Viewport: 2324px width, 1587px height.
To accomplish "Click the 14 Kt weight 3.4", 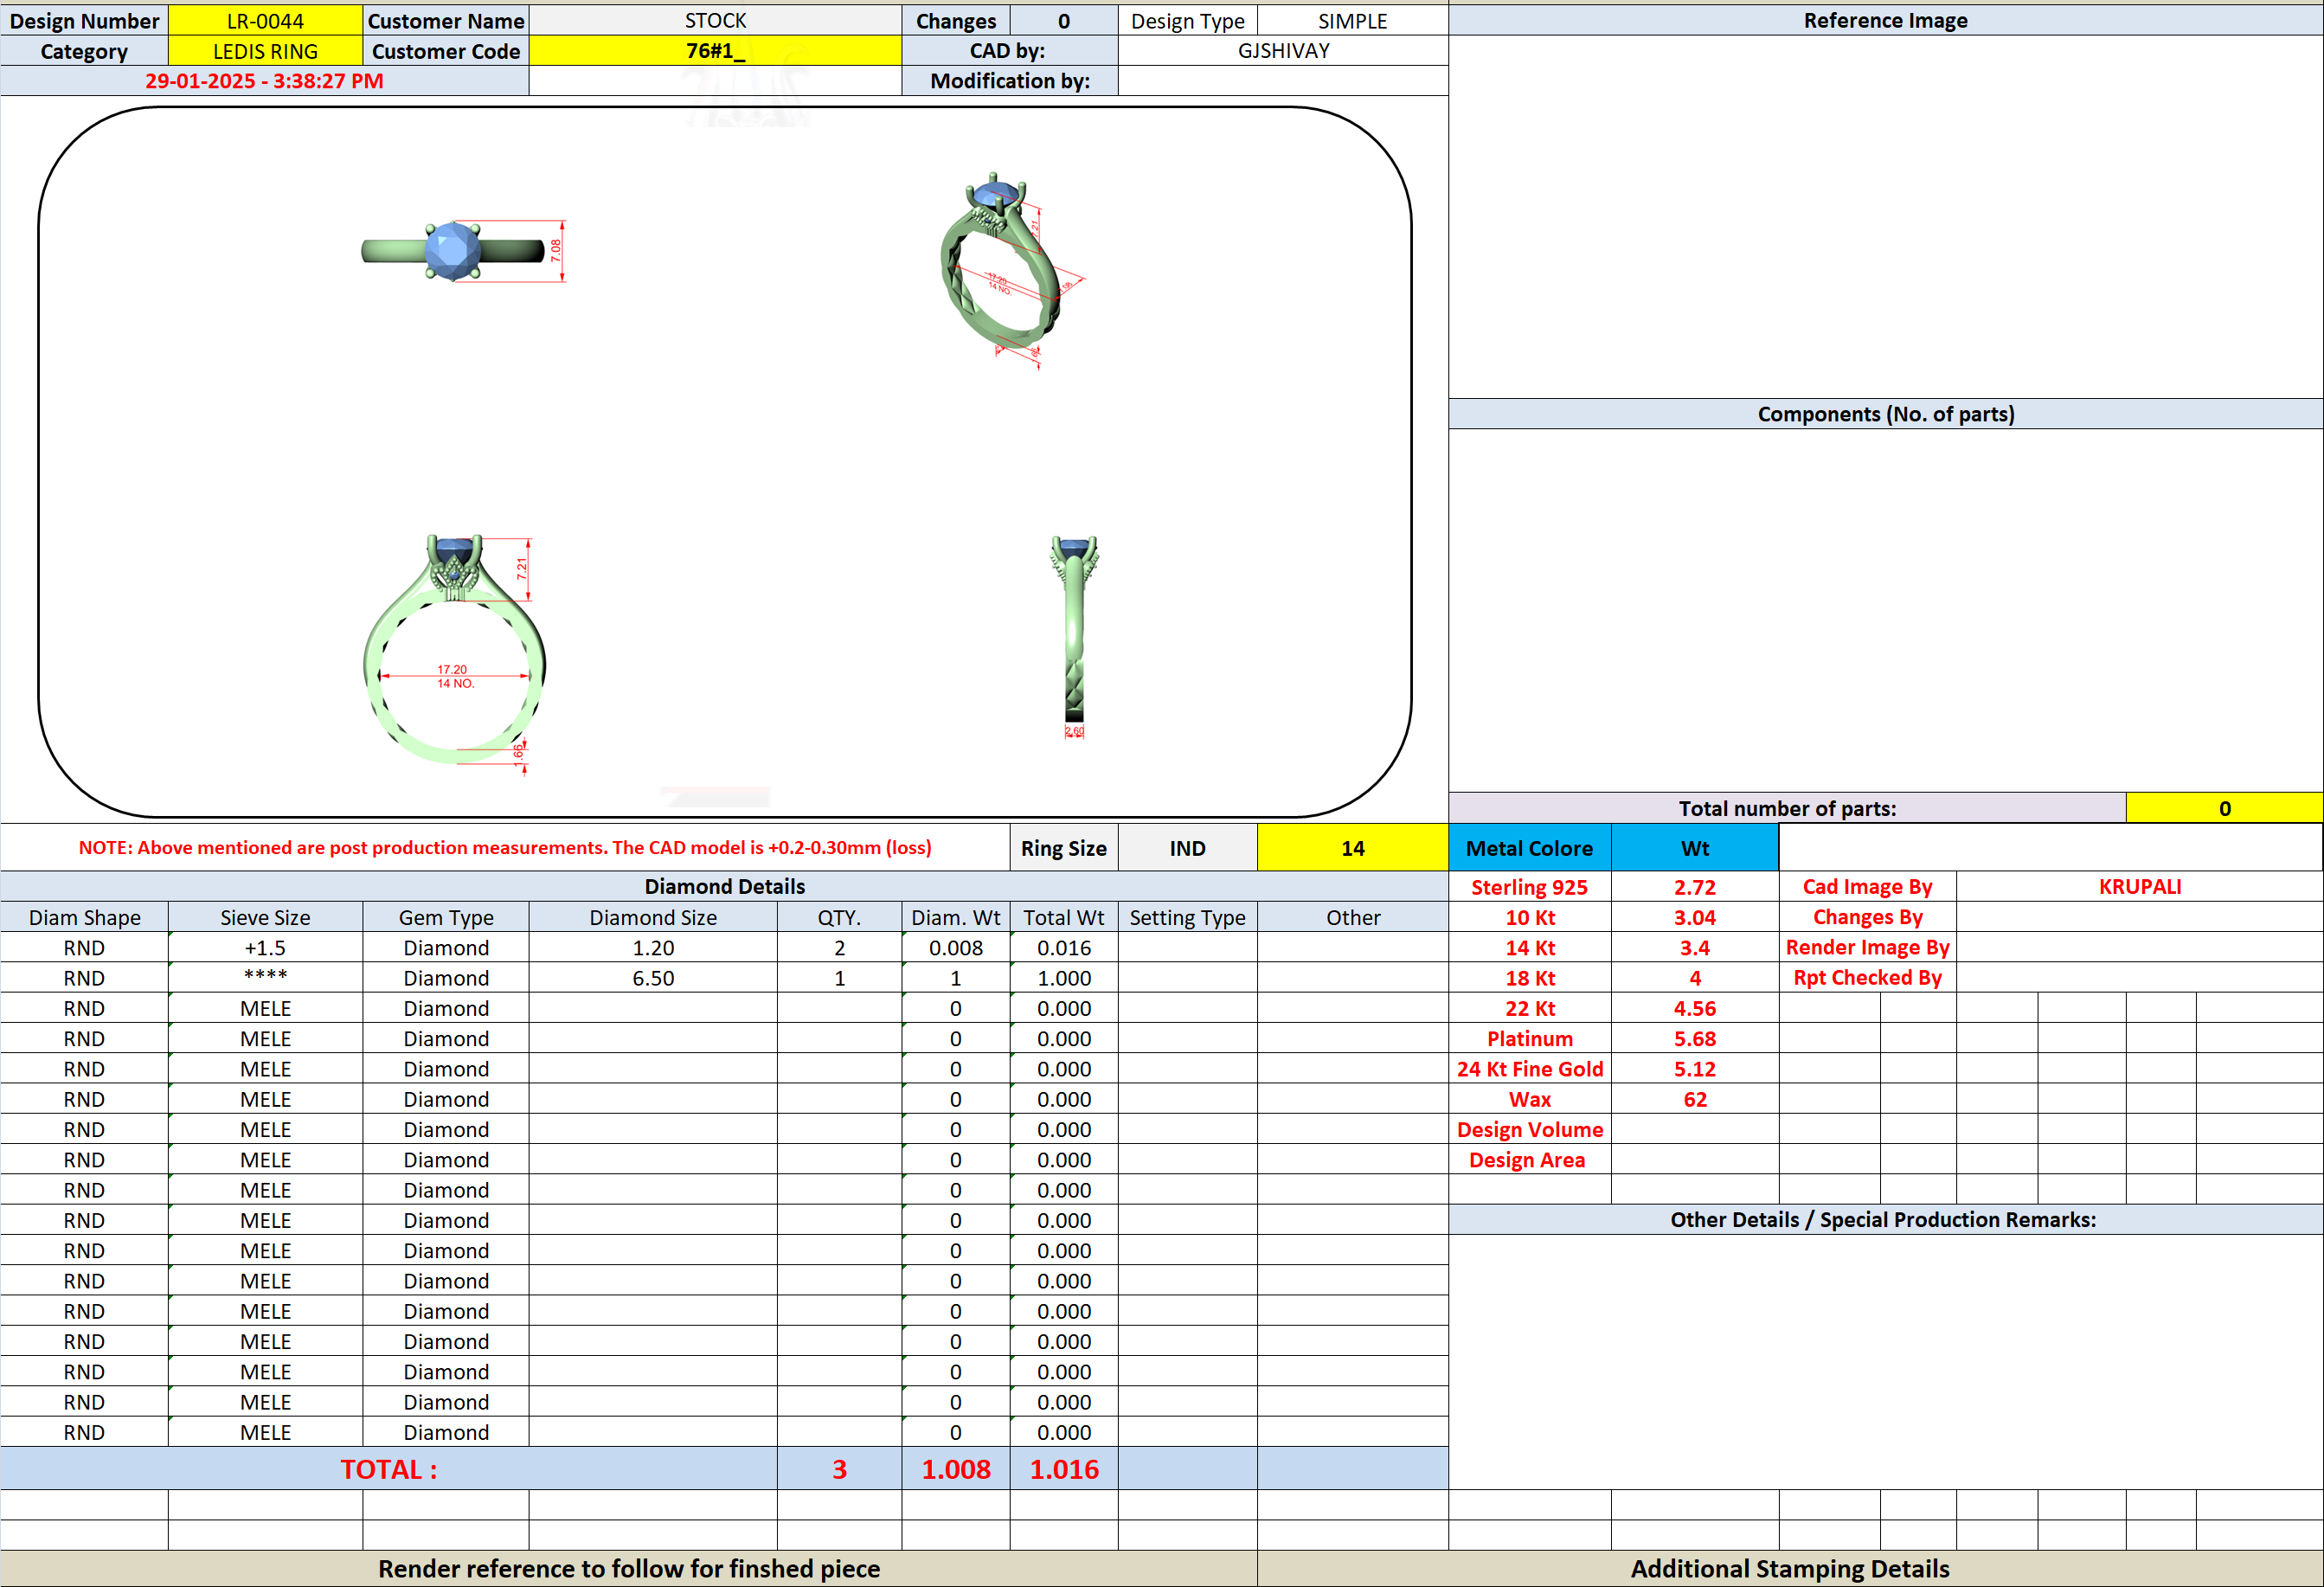I will pos(1695,947).
